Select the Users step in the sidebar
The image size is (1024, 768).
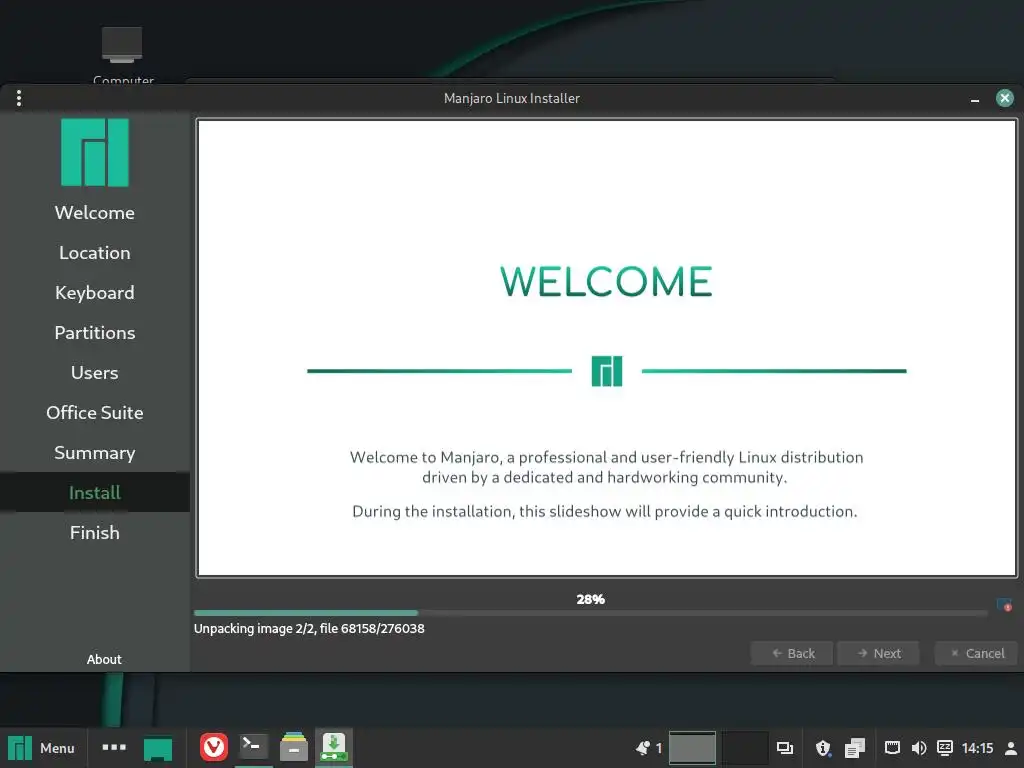(x=95, y=372)
